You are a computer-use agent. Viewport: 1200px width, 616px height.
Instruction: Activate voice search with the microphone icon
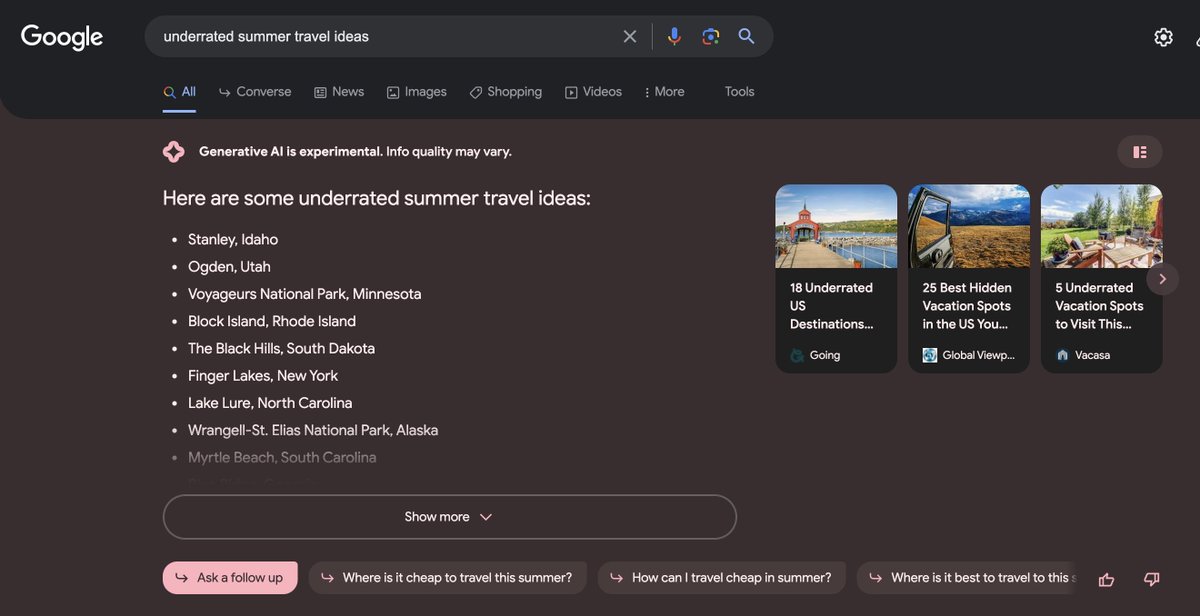pyautogui.click(x=674, y=36)
